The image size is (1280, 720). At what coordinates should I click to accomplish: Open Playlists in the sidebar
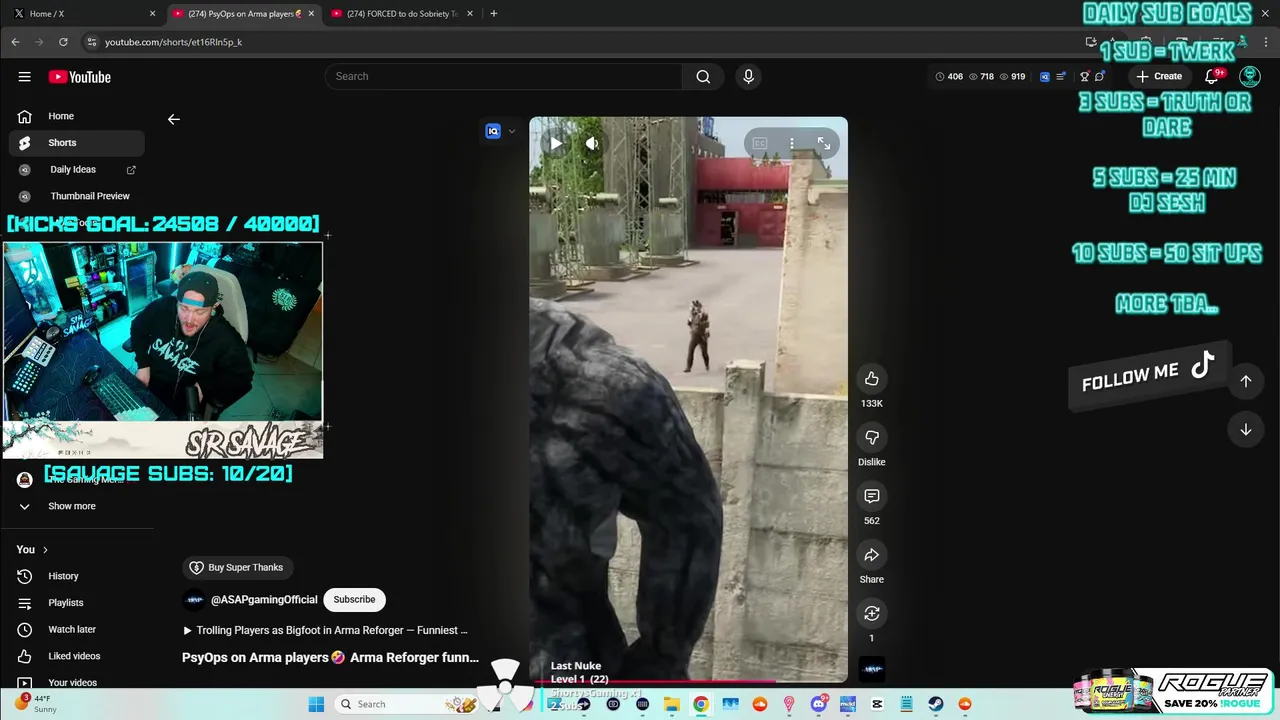click(x=77, y=603)
